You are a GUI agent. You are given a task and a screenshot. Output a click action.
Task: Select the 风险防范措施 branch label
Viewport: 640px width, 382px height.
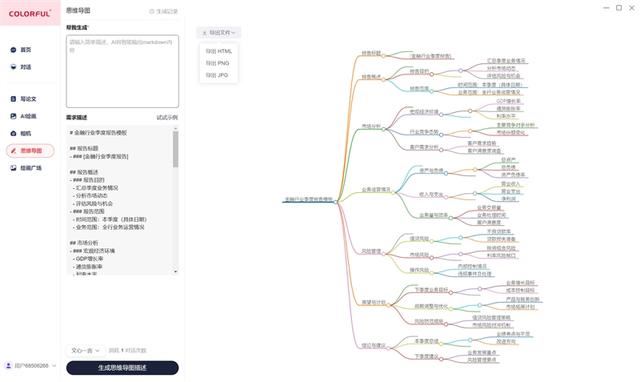tap(429, 322)
